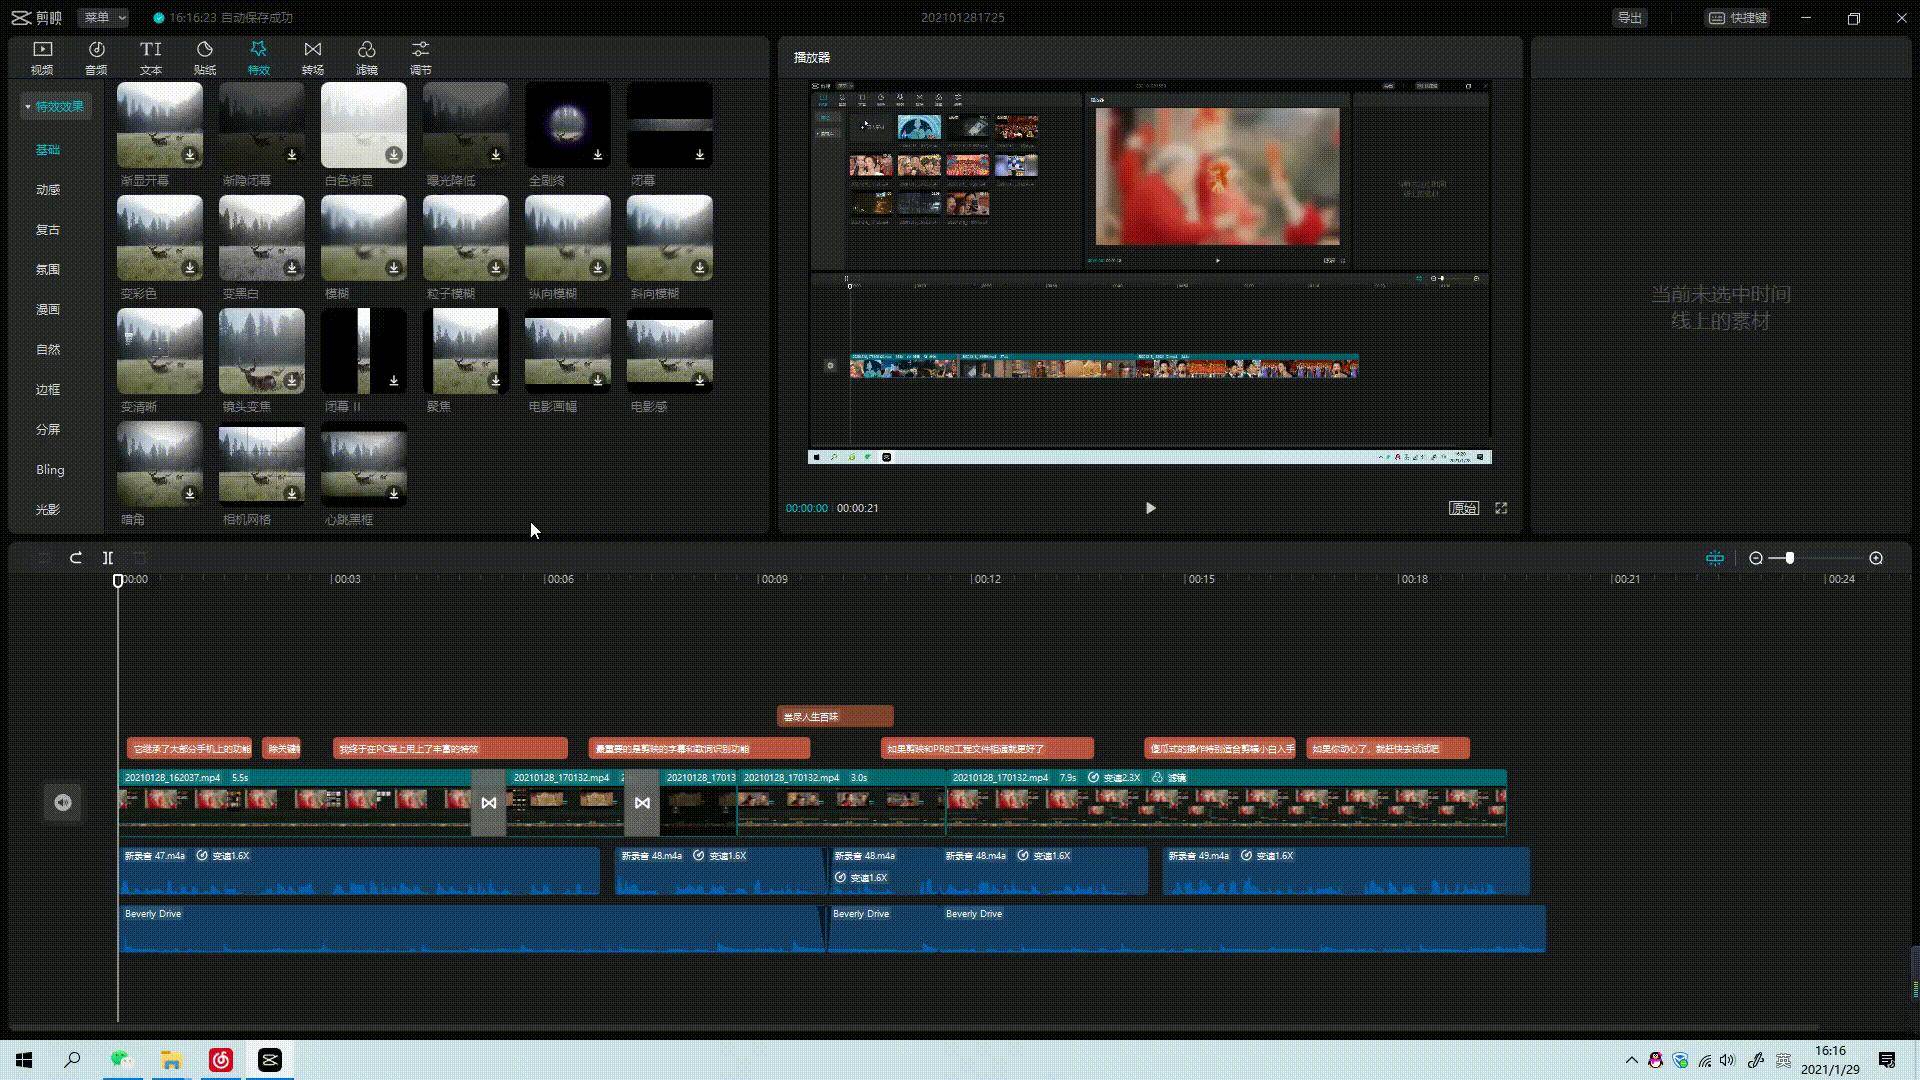
Task: Download the 镜头变焦 effect
Action: [292, 380]
